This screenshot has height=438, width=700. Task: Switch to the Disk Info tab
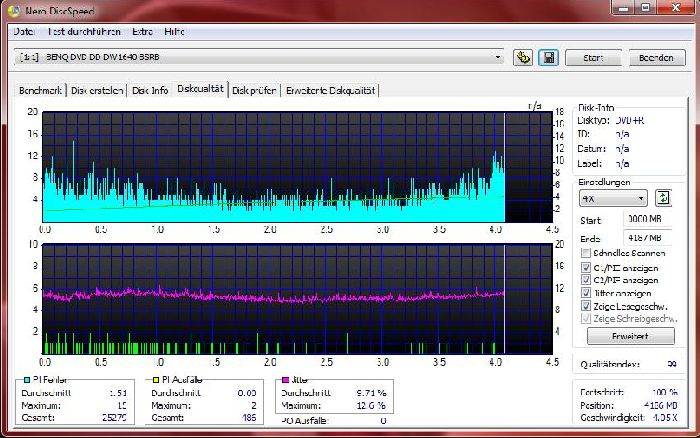(150, 90)
